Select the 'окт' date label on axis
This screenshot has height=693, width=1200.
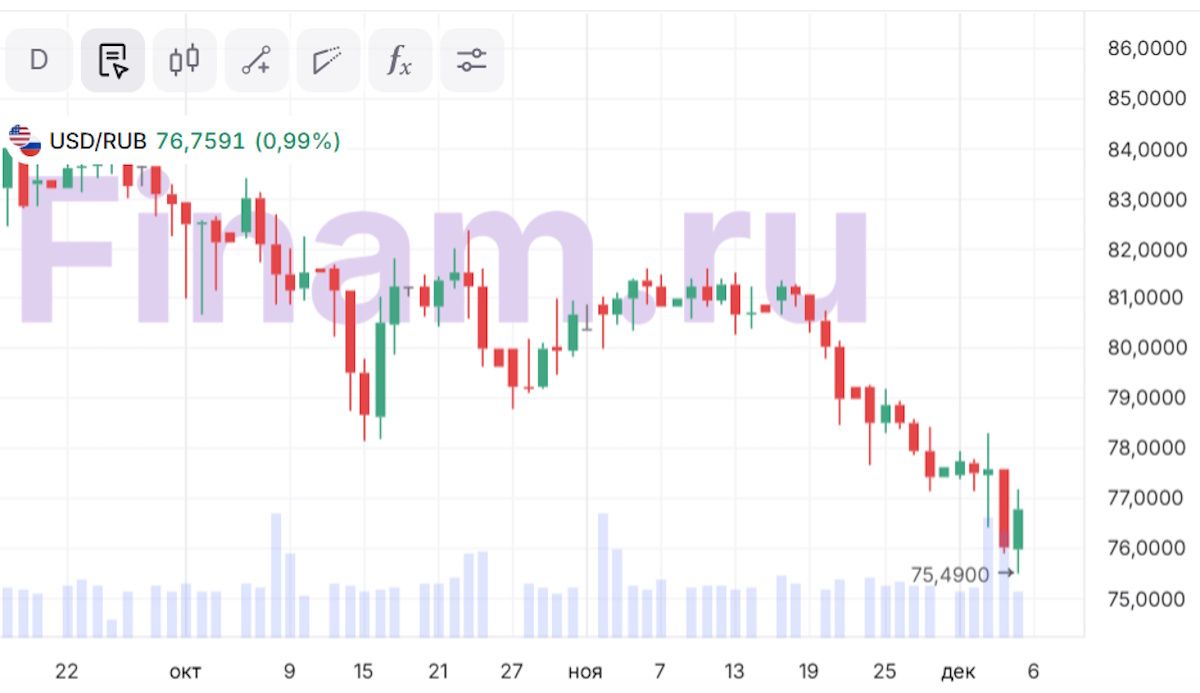pos(184,672)
